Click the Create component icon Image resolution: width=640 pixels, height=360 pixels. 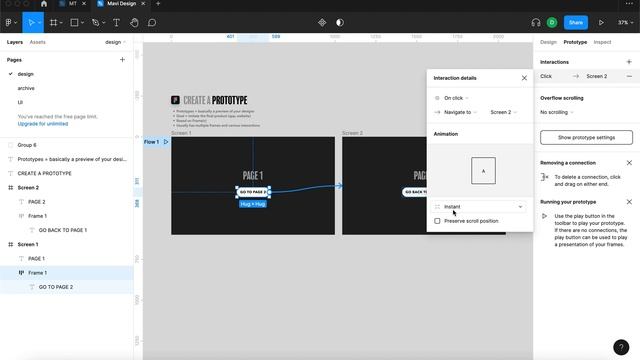[x=322, y=22]
